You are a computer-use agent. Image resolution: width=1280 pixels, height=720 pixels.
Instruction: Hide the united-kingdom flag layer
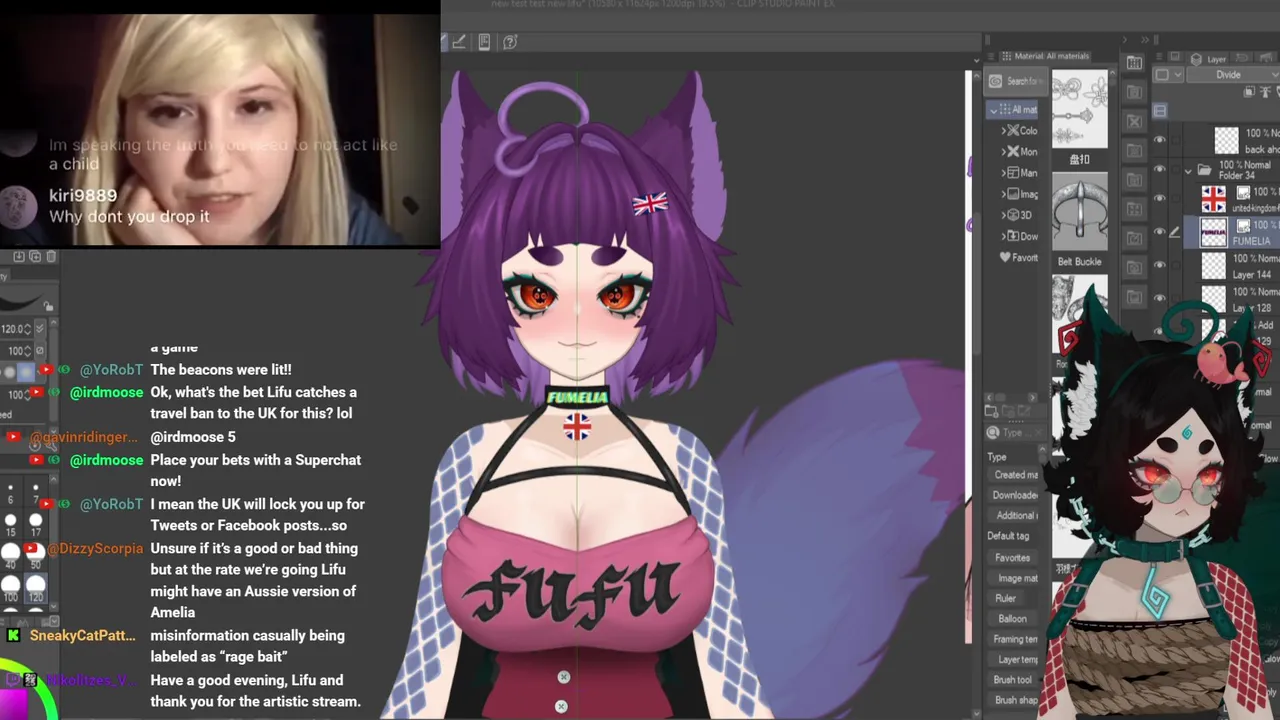point(1159,199)
